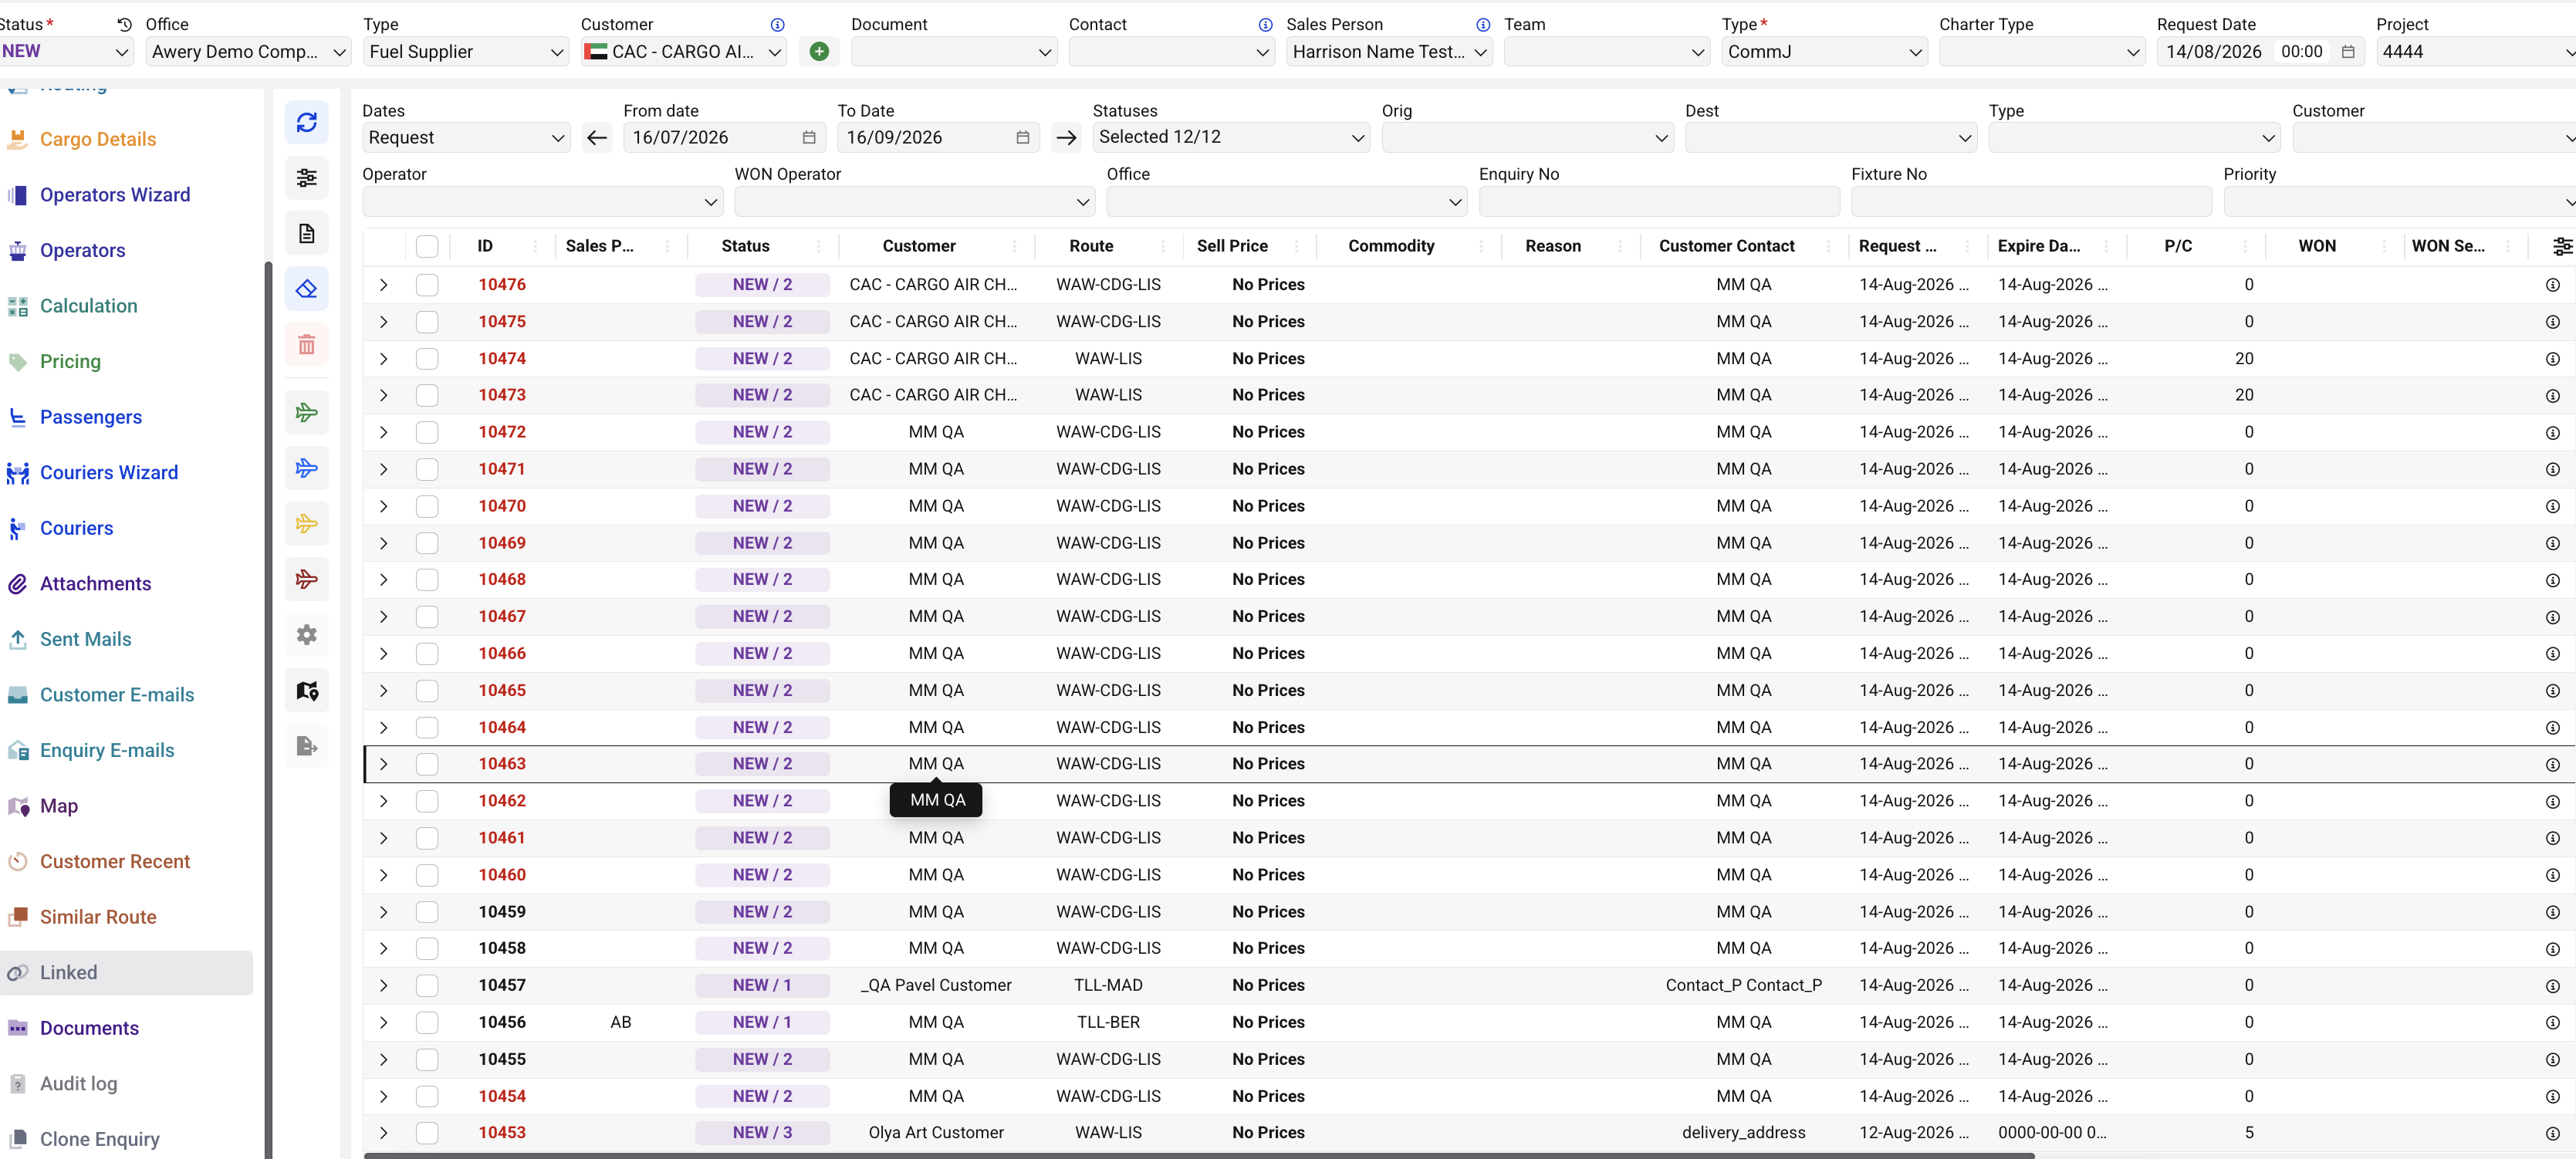Click NEW / 3 status badge on row 10453
The width and height of the screenshot is (2576, 1159).
click(762, 1133)
